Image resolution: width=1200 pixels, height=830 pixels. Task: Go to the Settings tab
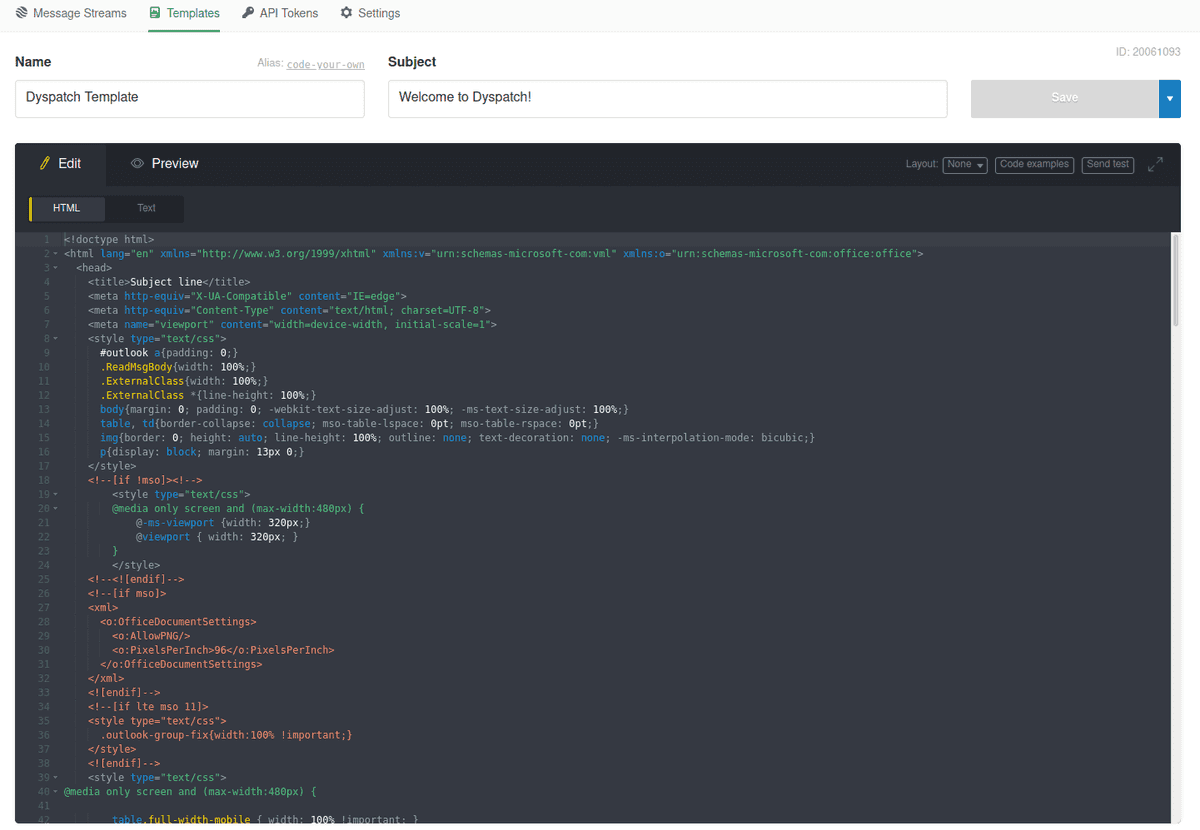tap(370, 13)
